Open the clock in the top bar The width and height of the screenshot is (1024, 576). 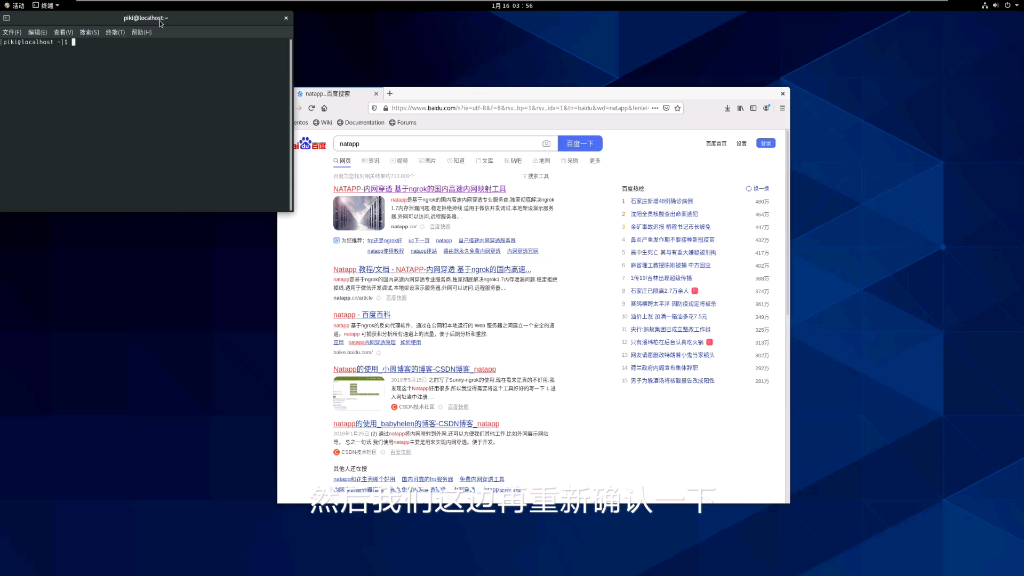point(512,5)
